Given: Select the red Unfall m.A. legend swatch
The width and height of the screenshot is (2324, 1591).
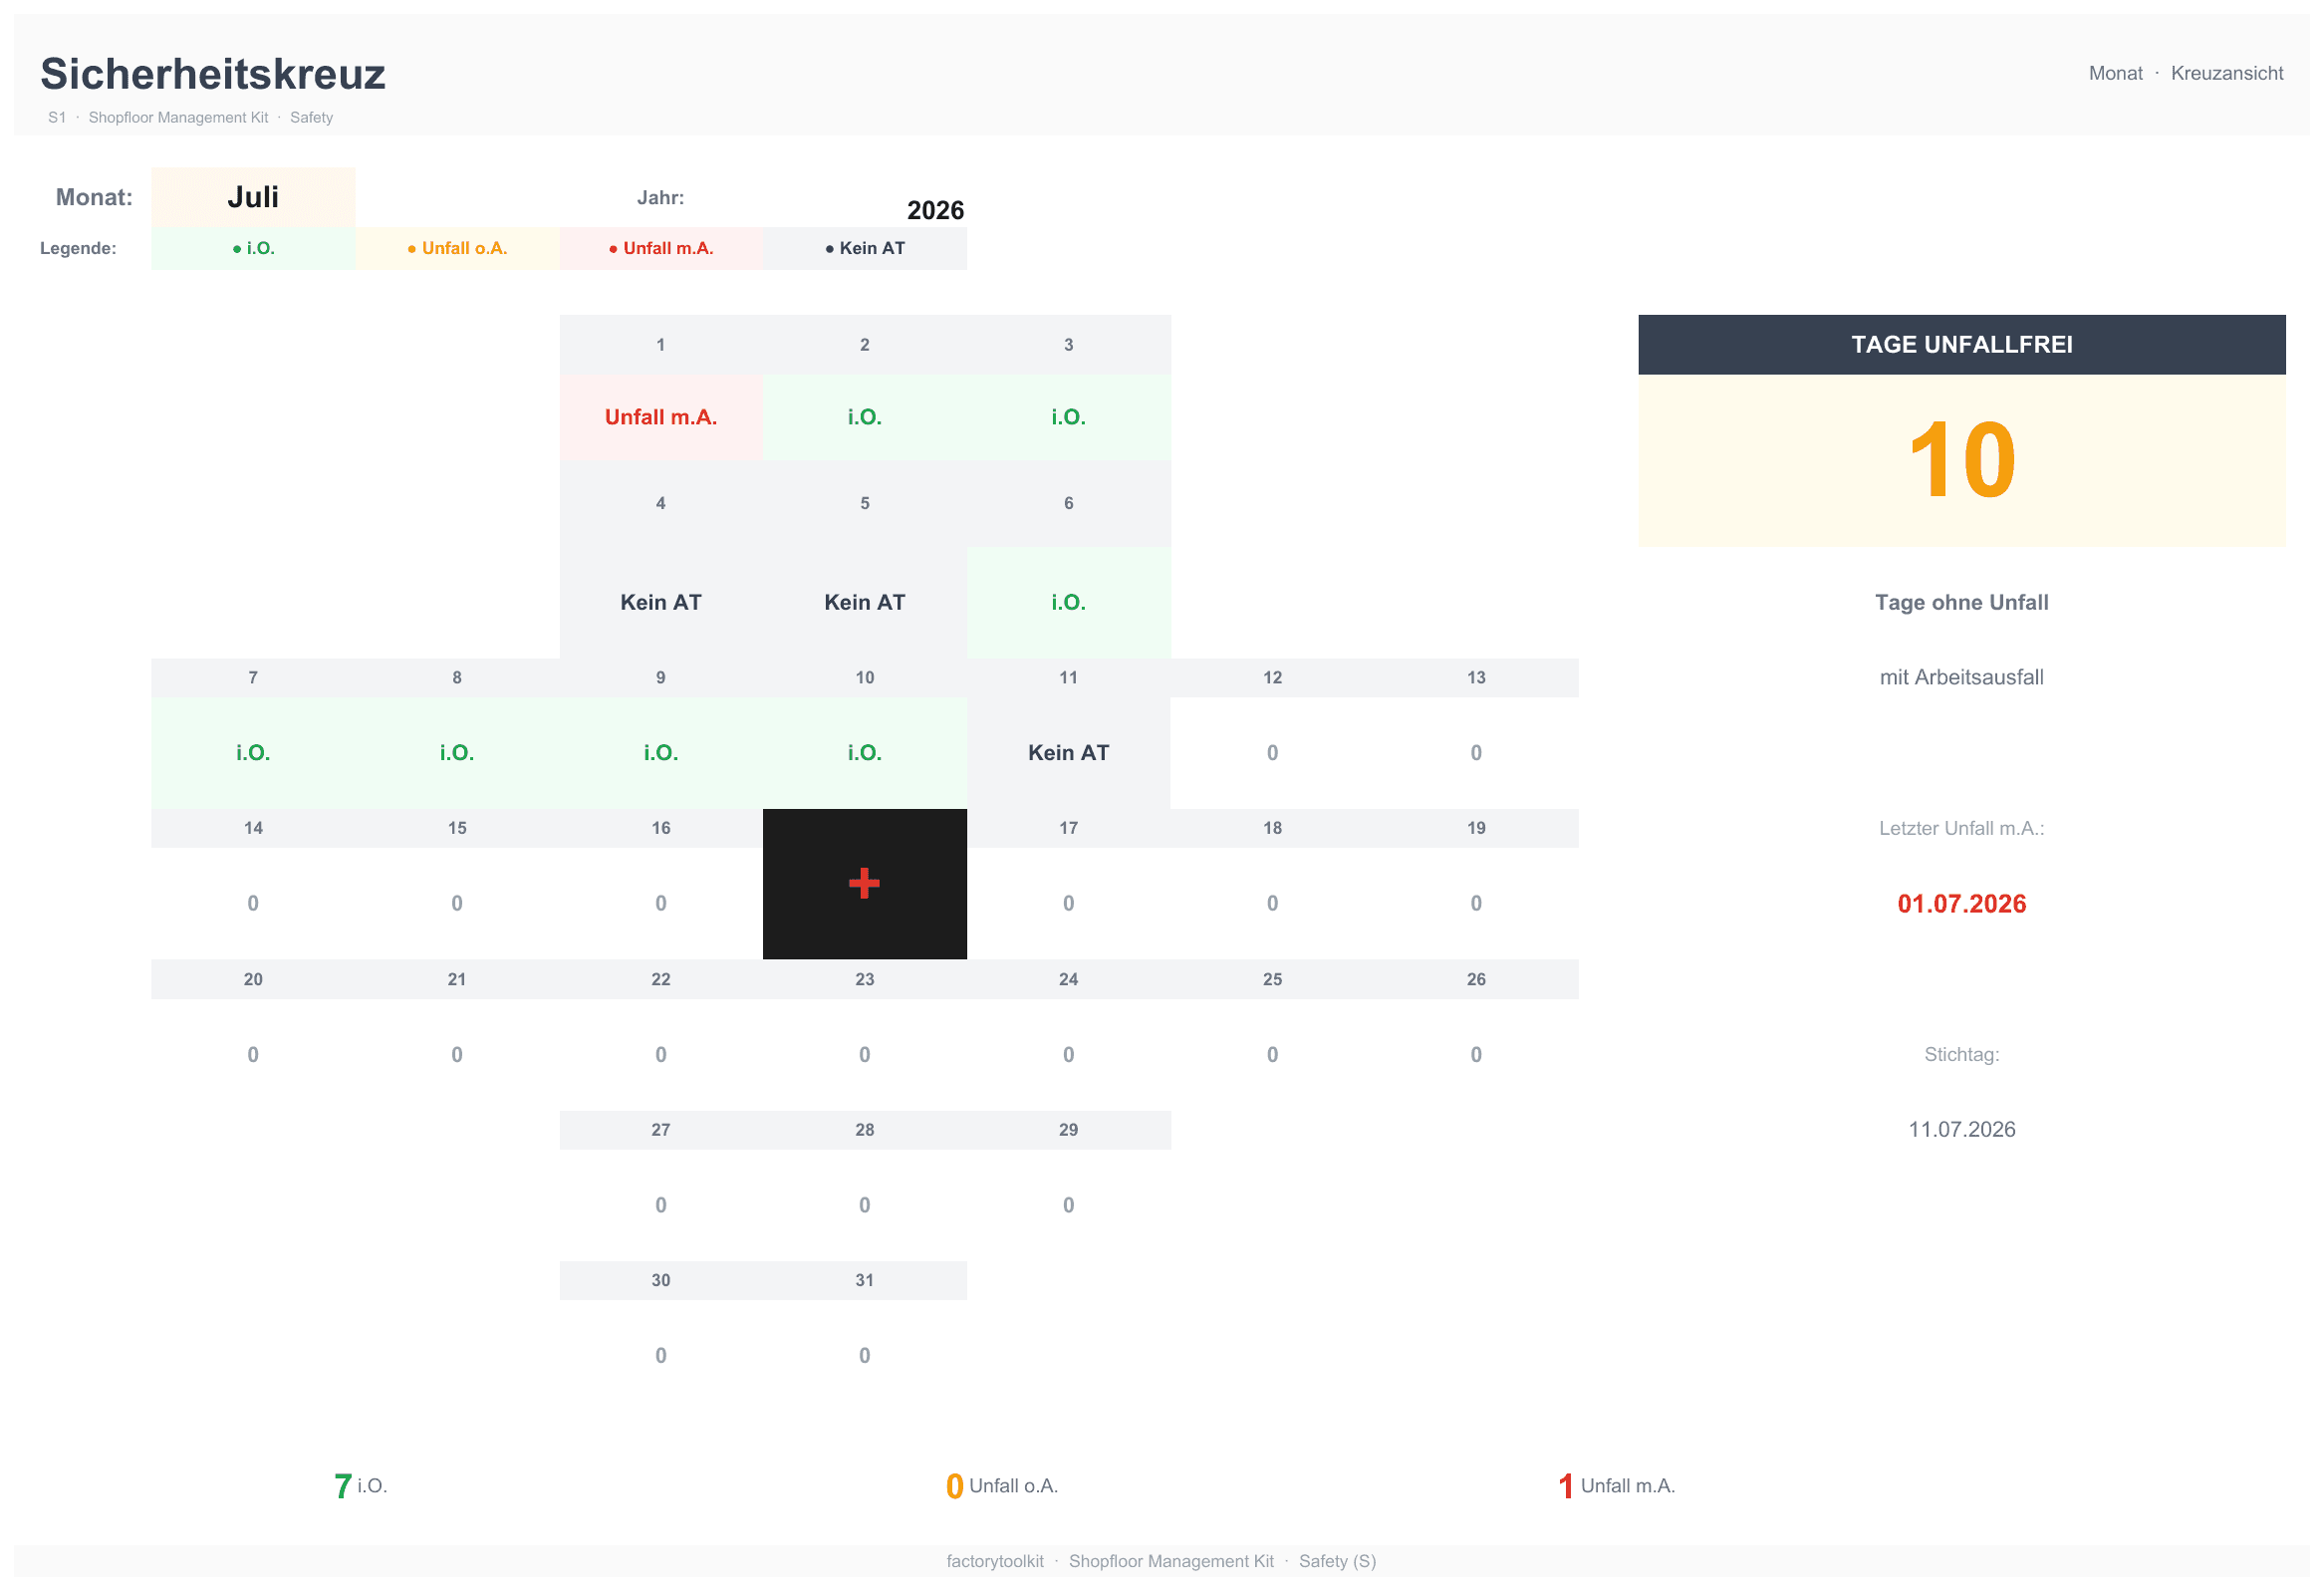Looking at the screenshot, I should coord(661,248).
